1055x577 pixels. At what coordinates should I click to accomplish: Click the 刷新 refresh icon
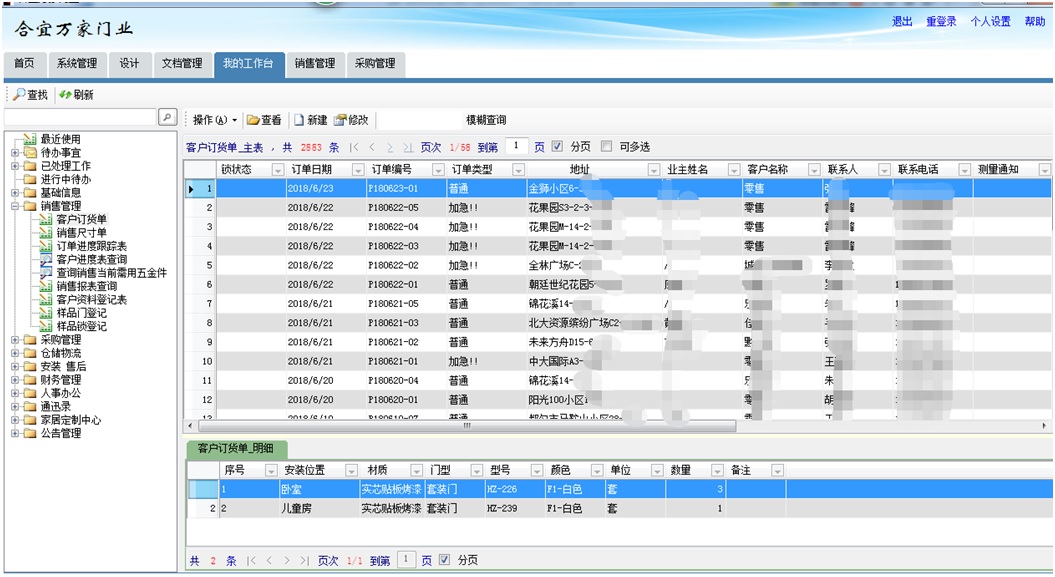(x=65, y=95)
